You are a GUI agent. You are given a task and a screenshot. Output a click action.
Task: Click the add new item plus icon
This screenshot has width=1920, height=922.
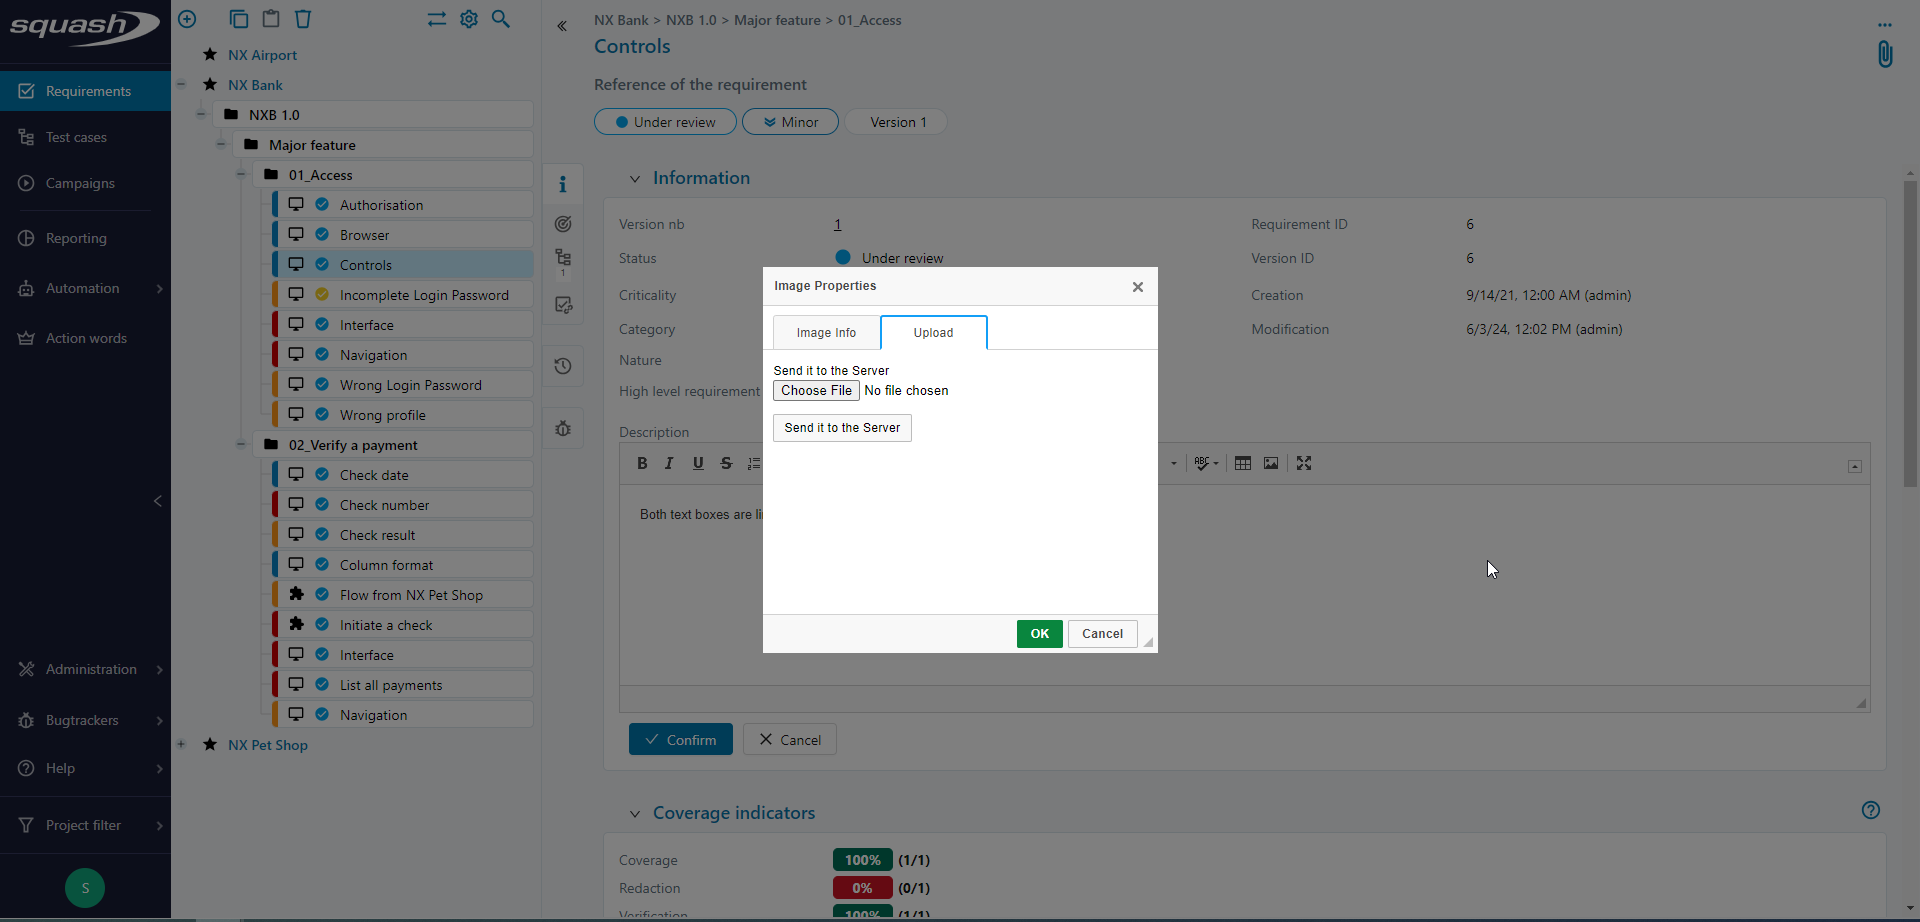point(187,19)
